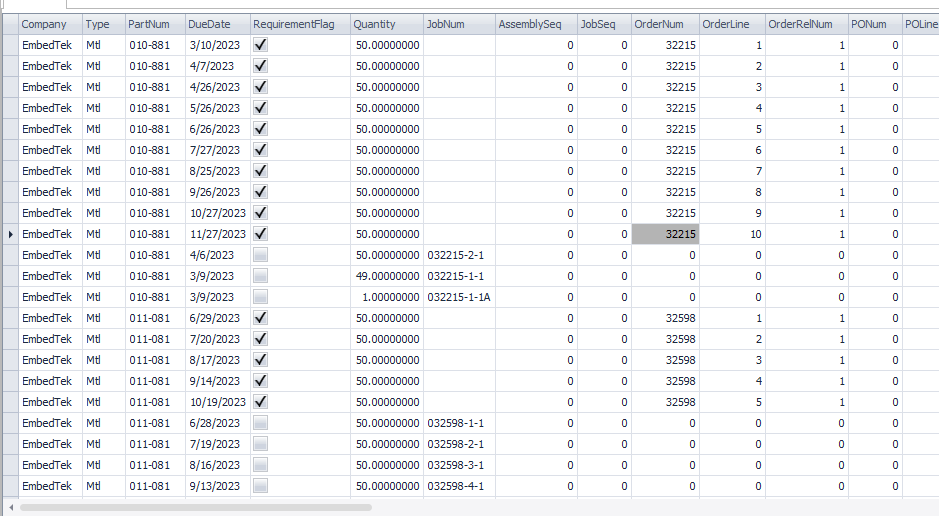Click DueDate cell 10/27/2023
Viewport: 939px width, 516px height.
pos(218,213)
